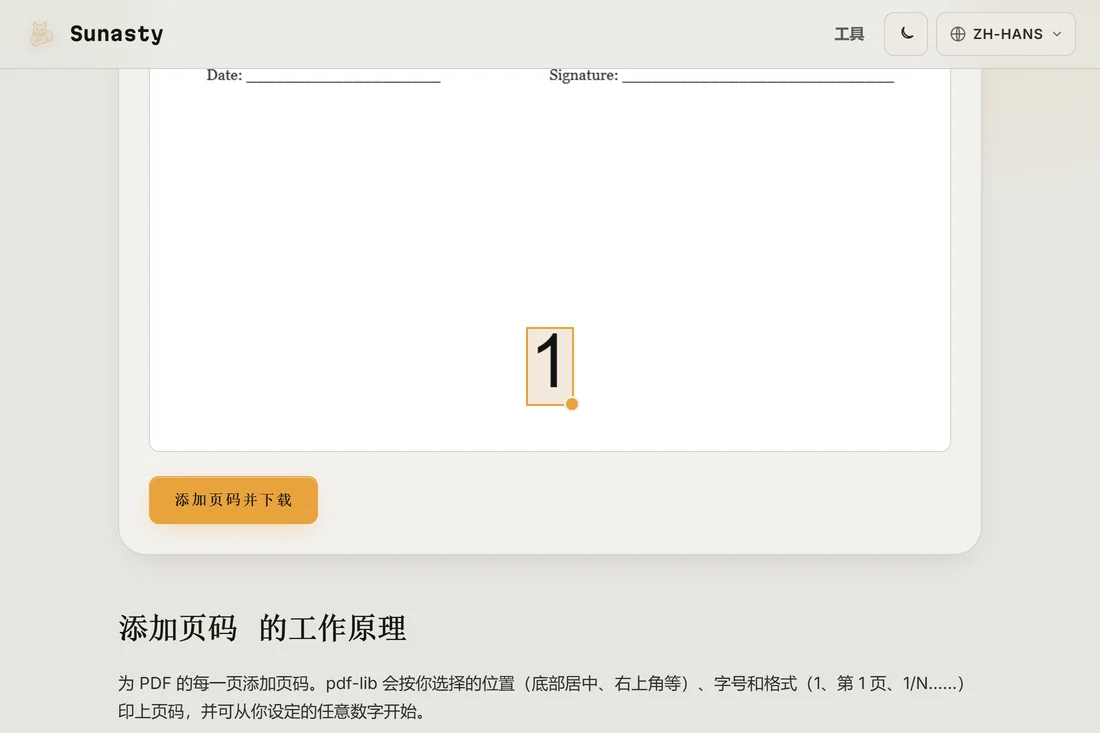The image size is (1100, 733).
Task: Toggle dark mode with the moon icon
Action: tap(906, 34)
